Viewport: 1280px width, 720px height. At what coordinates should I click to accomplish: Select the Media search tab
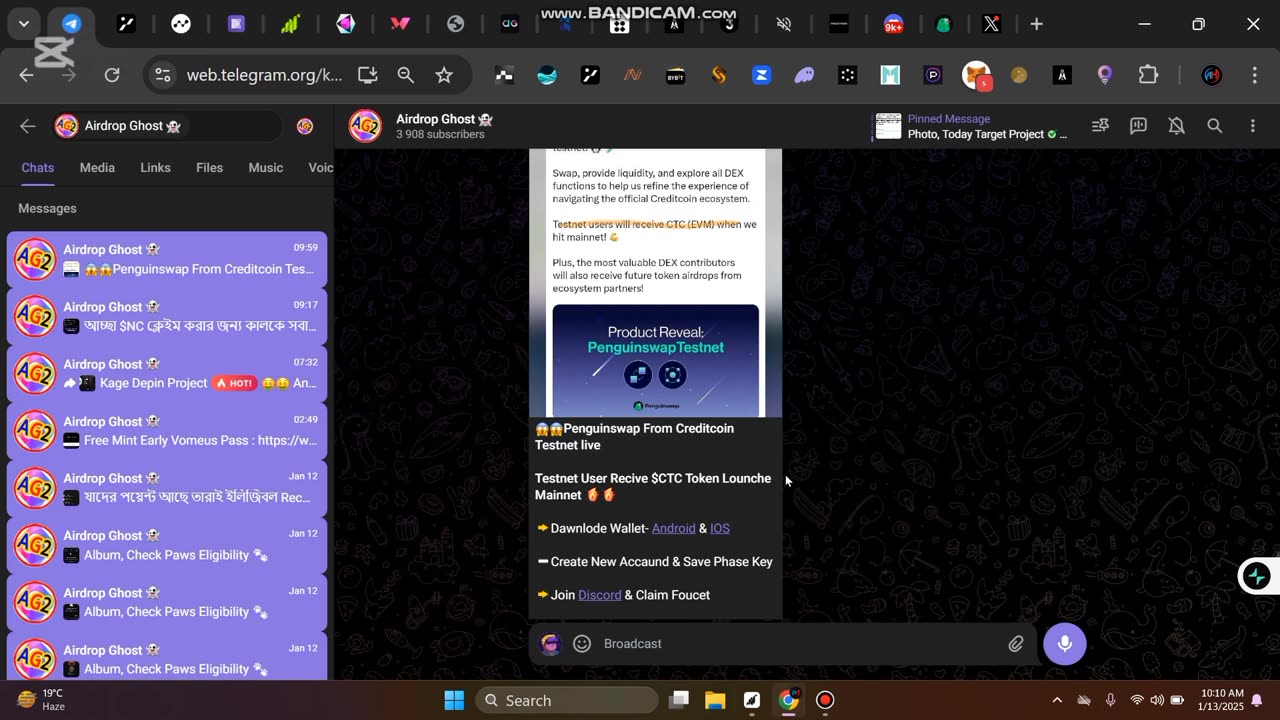97,168
